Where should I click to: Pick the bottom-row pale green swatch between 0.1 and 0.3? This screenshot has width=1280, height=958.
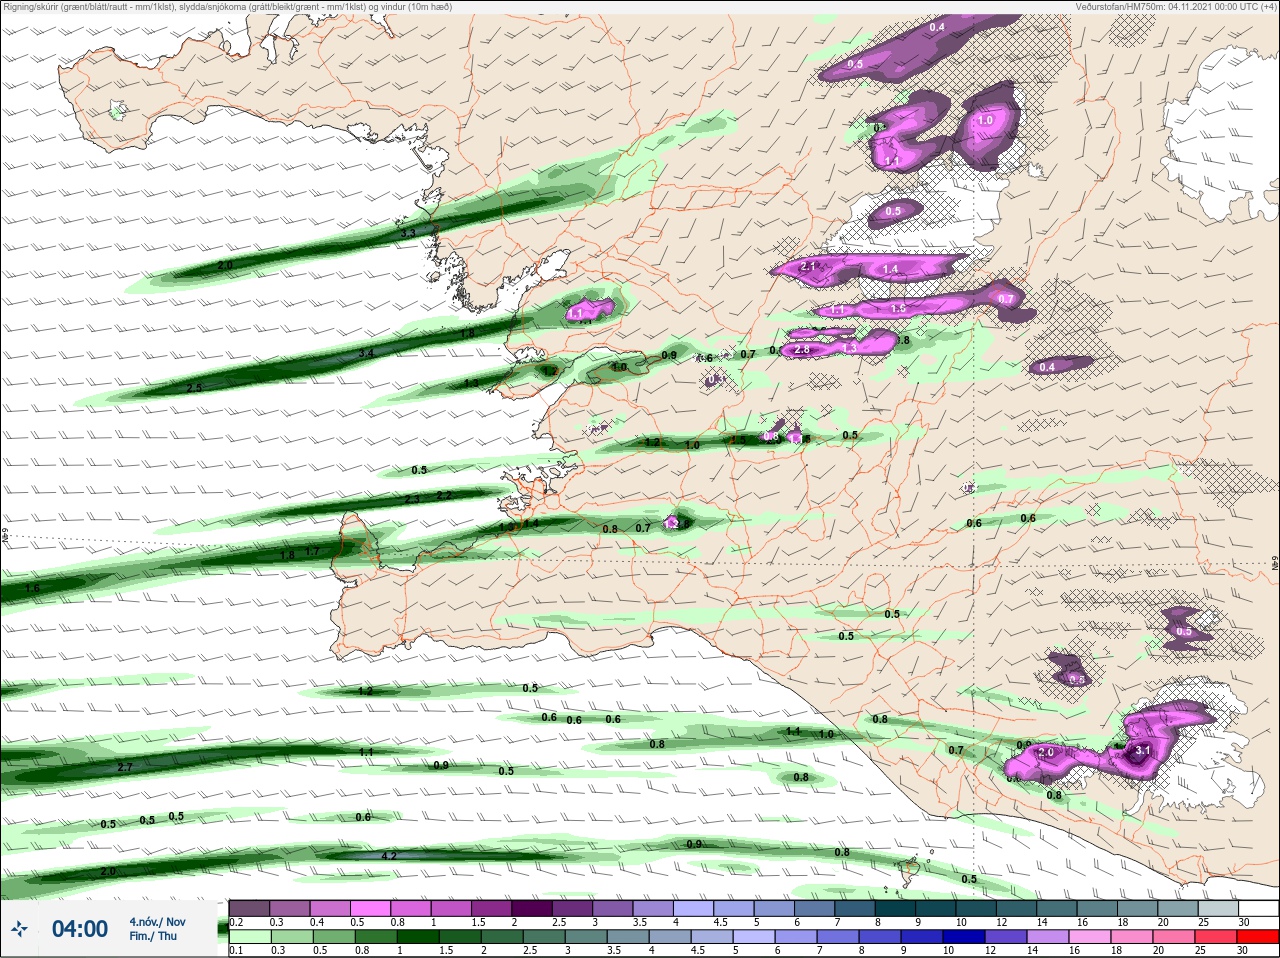(249, 935)
